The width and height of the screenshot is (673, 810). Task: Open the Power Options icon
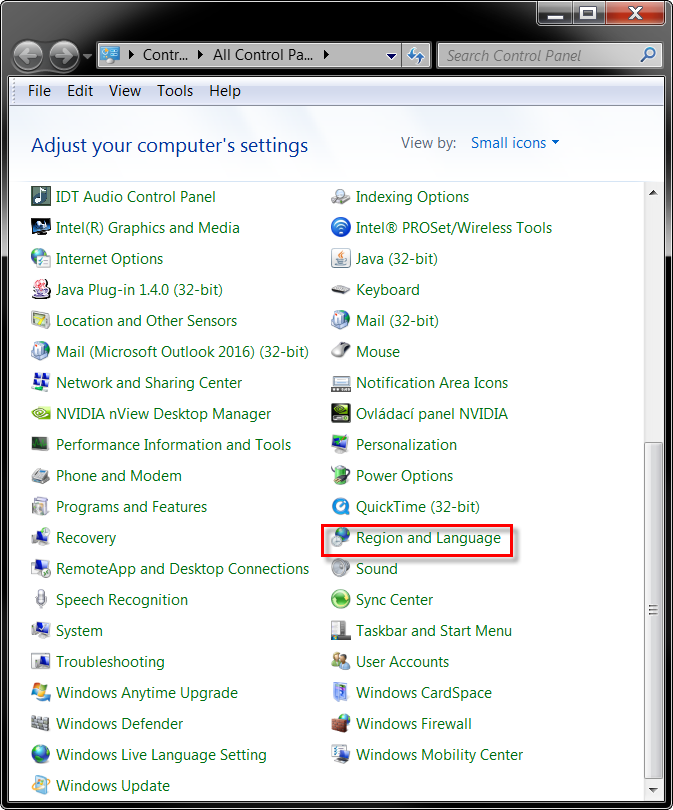pos(340,476)
